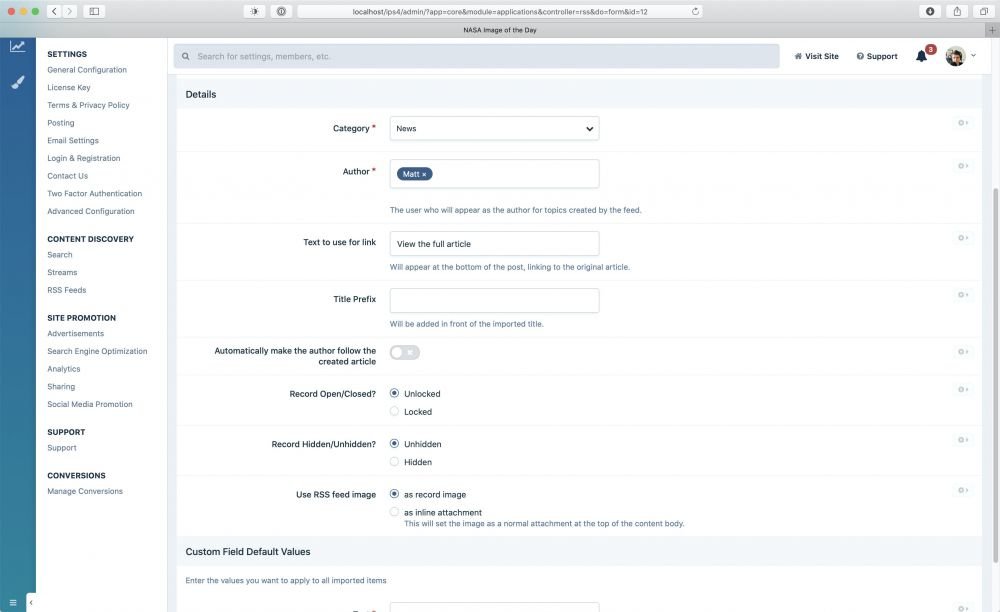Open the customization paintbrush icon in sidebar

coord(18,82)
